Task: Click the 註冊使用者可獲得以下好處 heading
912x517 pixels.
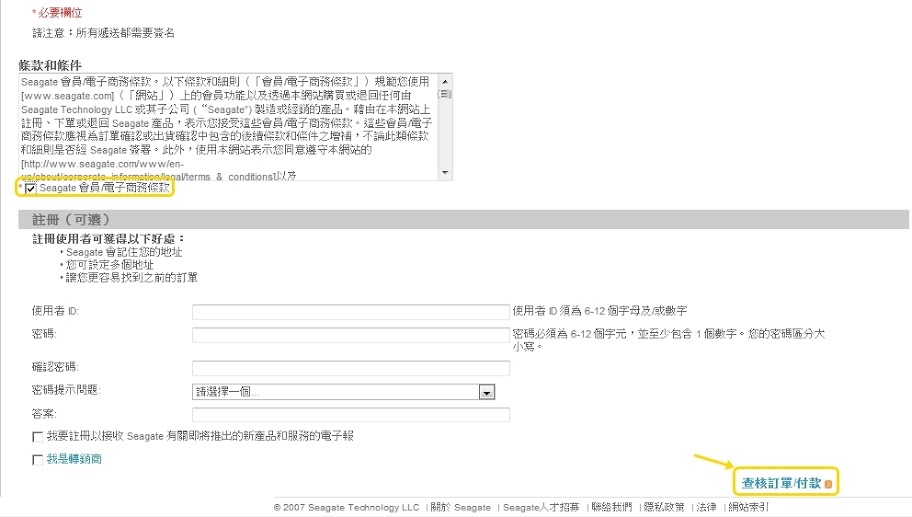Action: (x=108, y=239)
